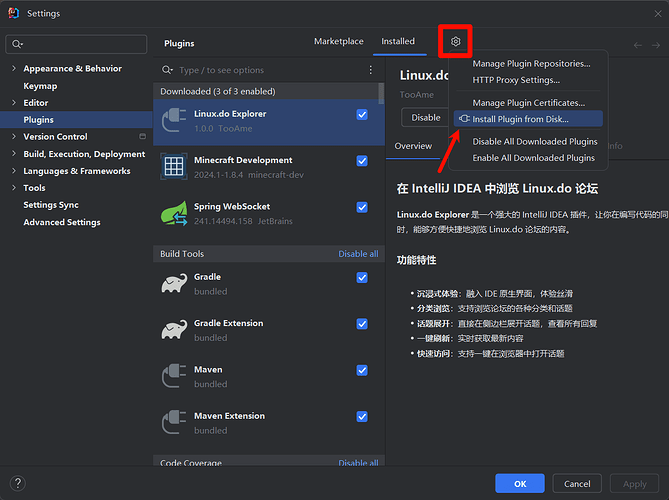Click the Linux.do Explorer plugin icon

(174, 120)
